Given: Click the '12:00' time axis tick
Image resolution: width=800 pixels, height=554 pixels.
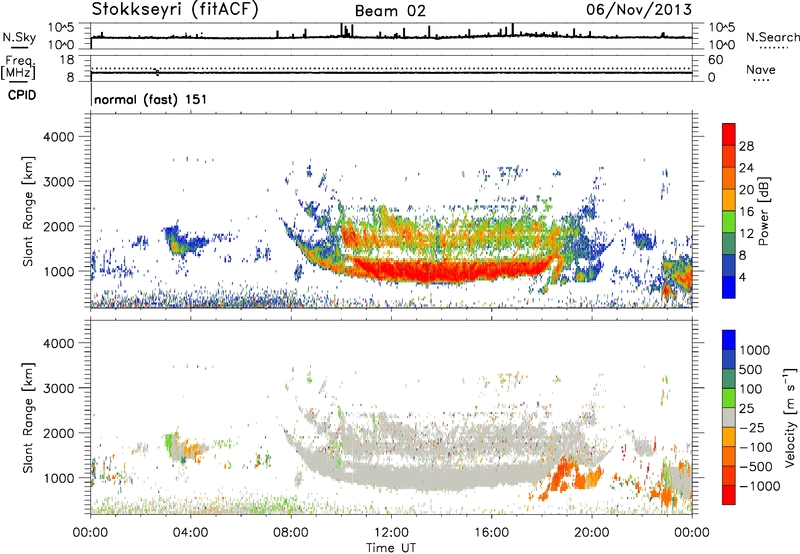Looking at the screenshot, I should tap(391, 533).
